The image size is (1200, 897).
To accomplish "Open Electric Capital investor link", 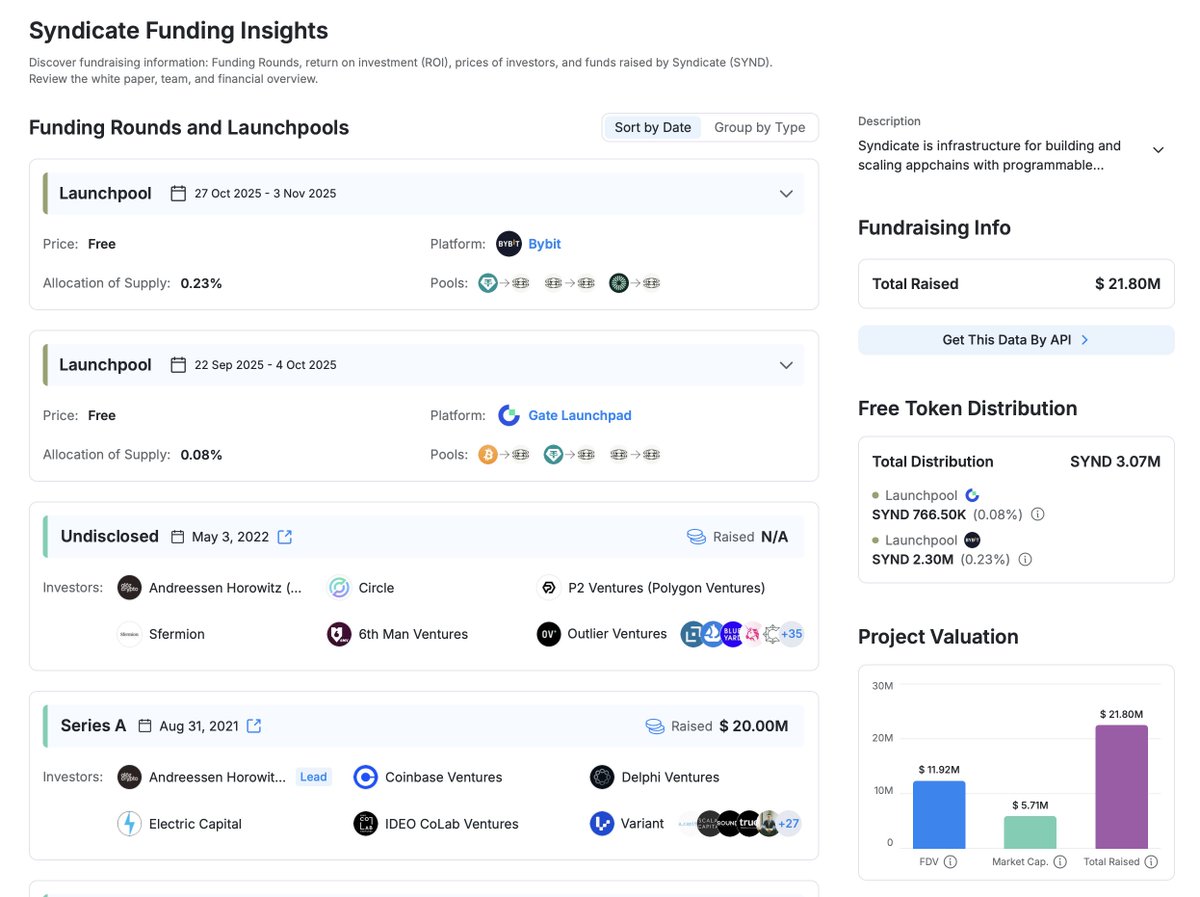I will click(195, 824).
